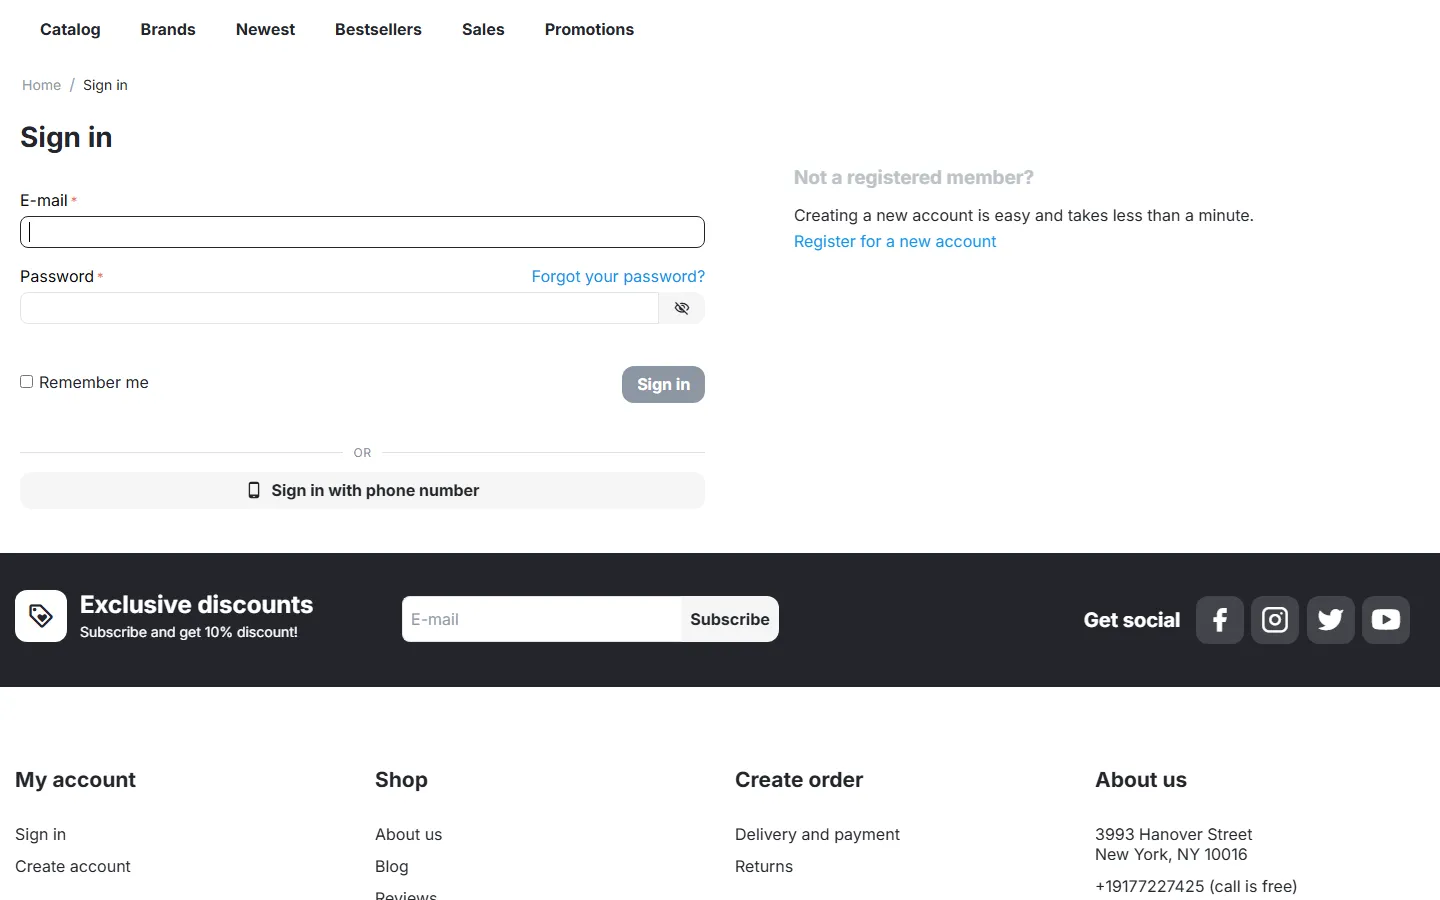Click the Subscribe button

click(x=730, y=619)
